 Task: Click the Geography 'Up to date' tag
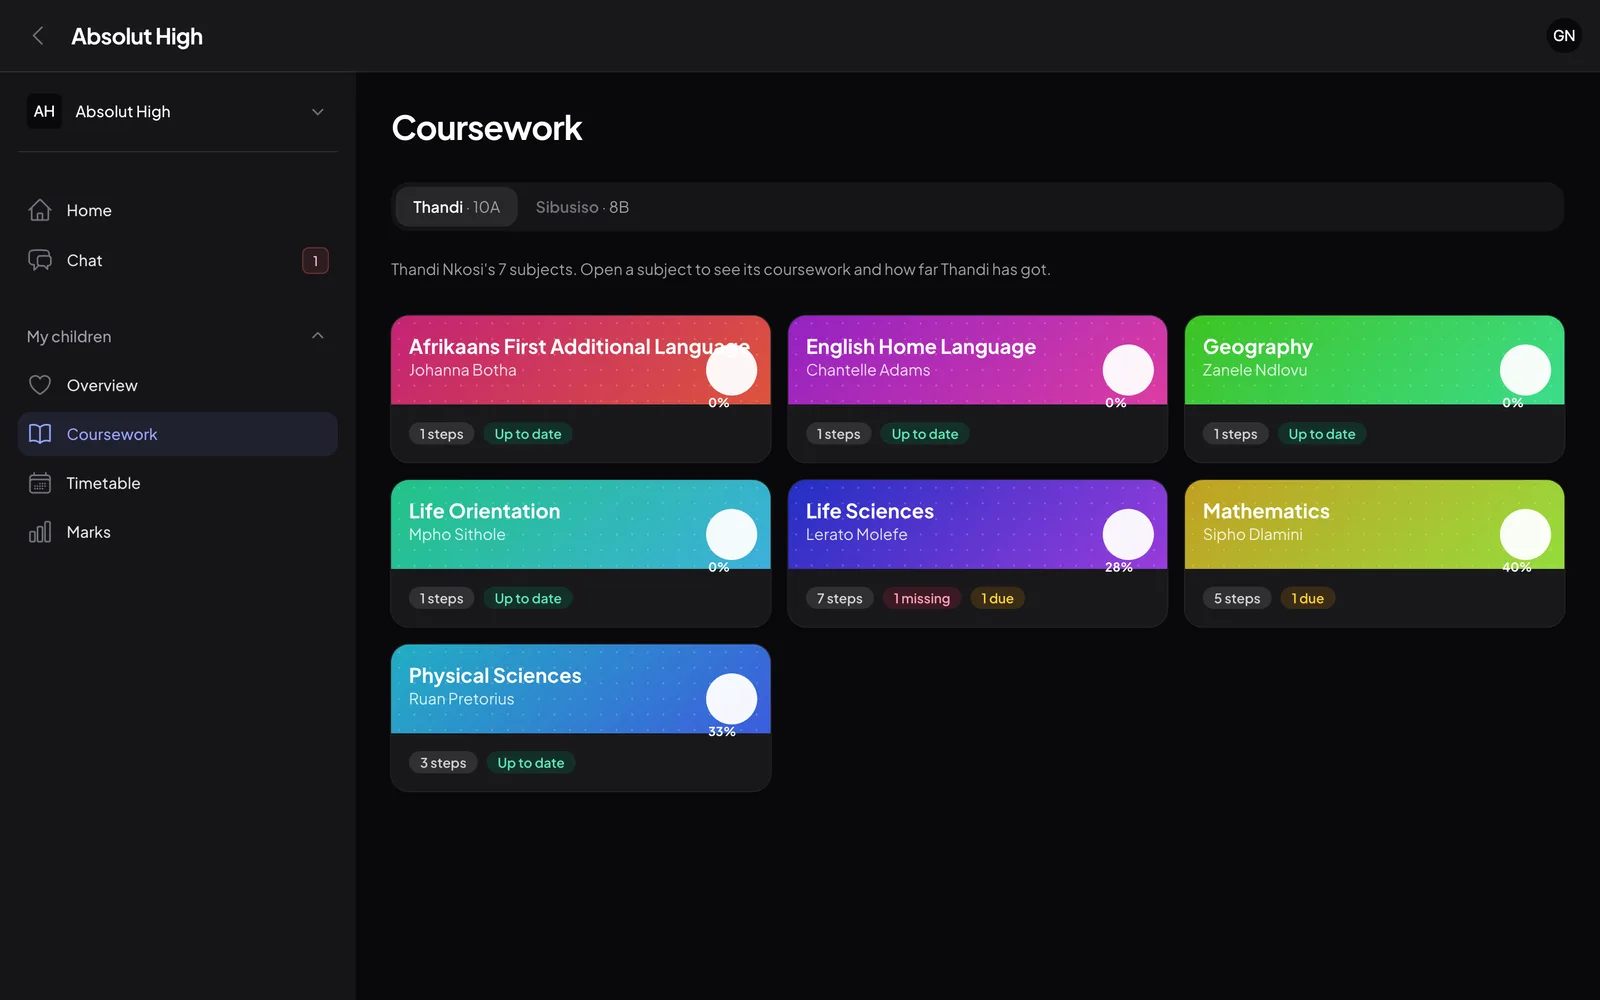point(1322,434)
